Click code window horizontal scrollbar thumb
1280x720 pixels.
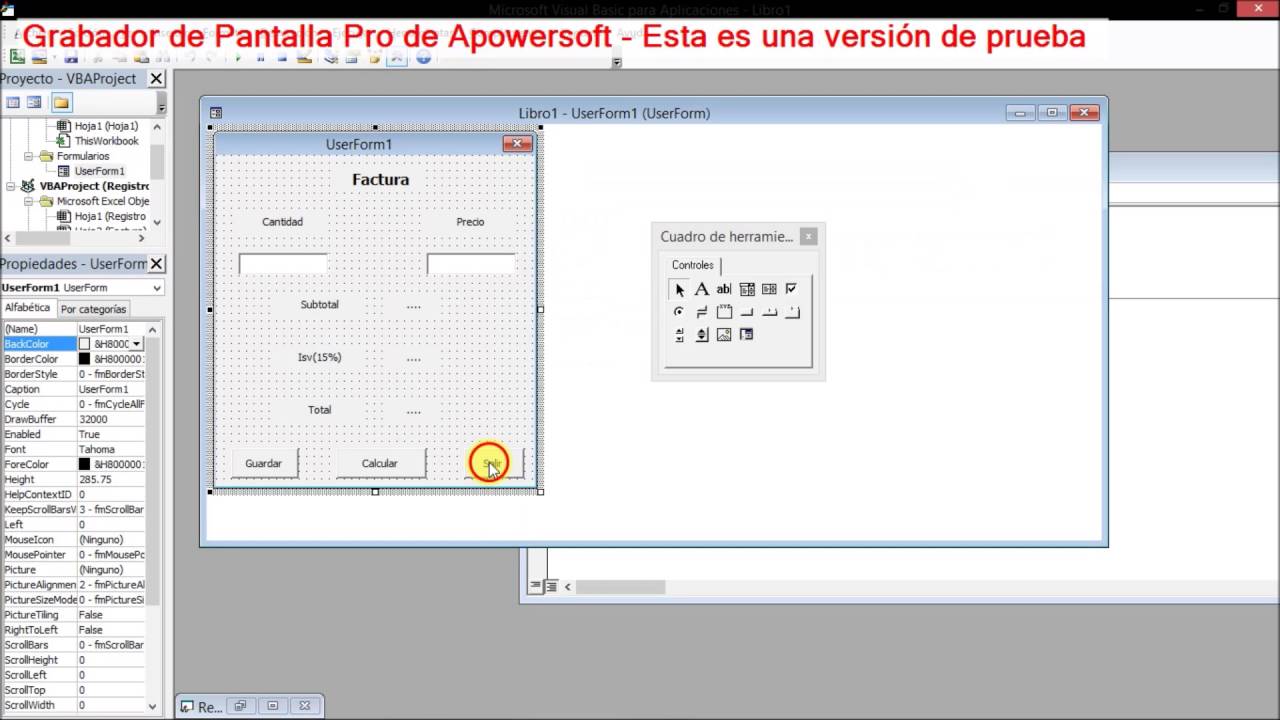tap(620, 587)
